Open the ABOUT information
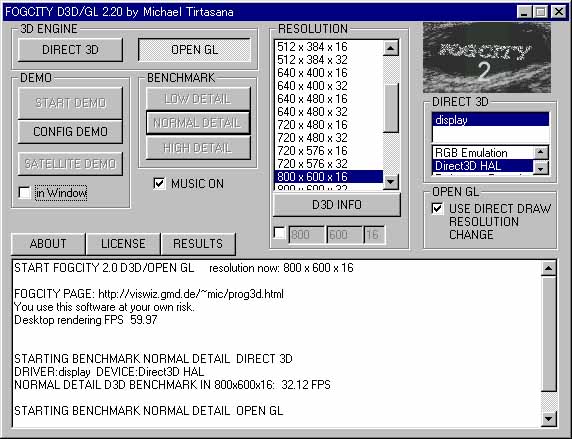The height and width of the screenshot is (439, 572). coord(48,244)
